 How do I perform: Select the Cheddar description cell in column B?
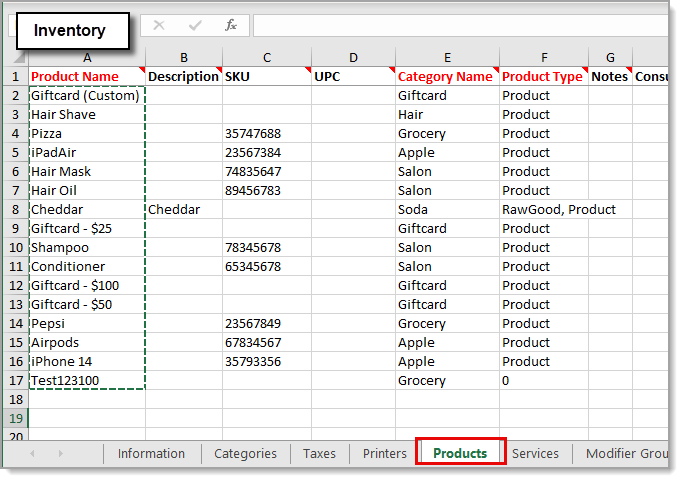tap(184, 210)
